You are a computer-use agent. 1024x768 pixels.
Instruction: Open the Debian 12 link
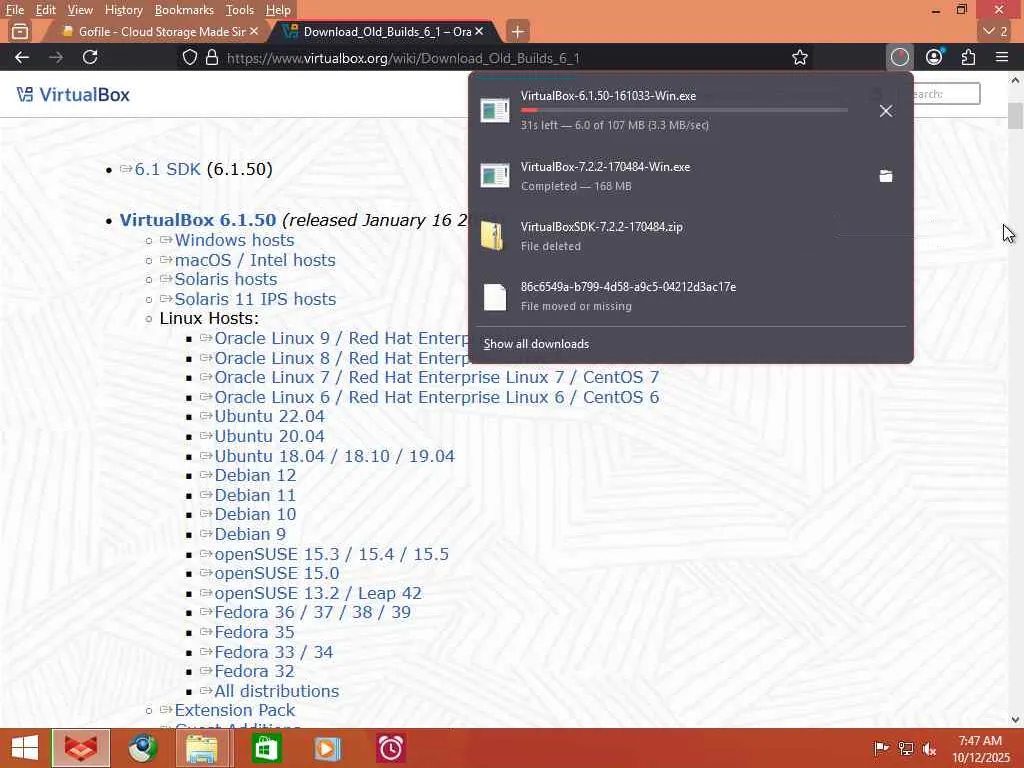coord(255,475)
